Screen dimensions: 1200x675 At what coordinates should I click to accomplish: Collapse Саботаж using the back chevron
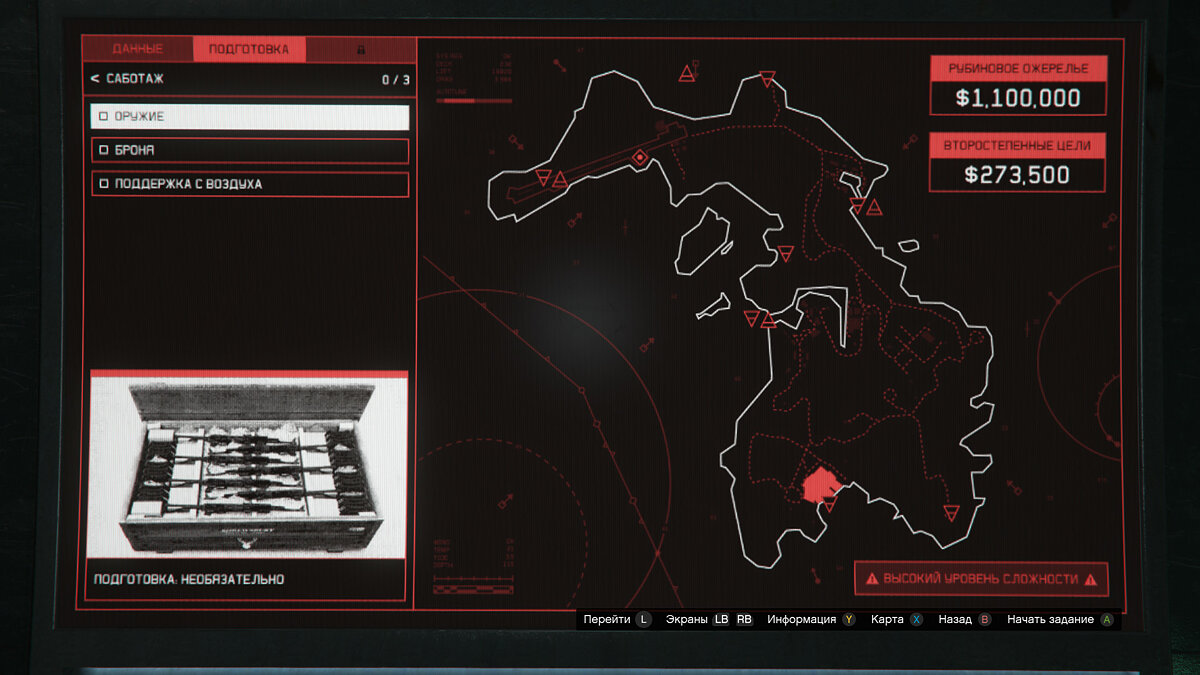[95, 79]
